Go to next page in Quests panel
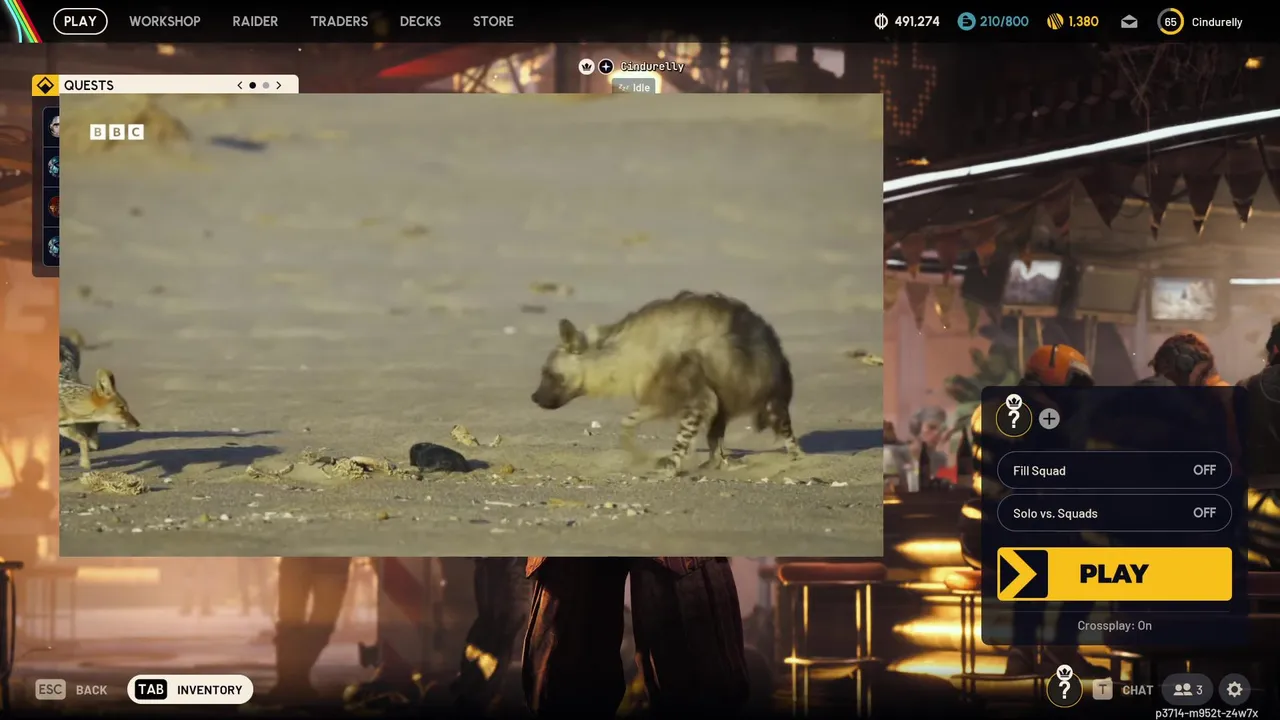The width and height of the screenshot is (1280, 720). click(278, 85)
